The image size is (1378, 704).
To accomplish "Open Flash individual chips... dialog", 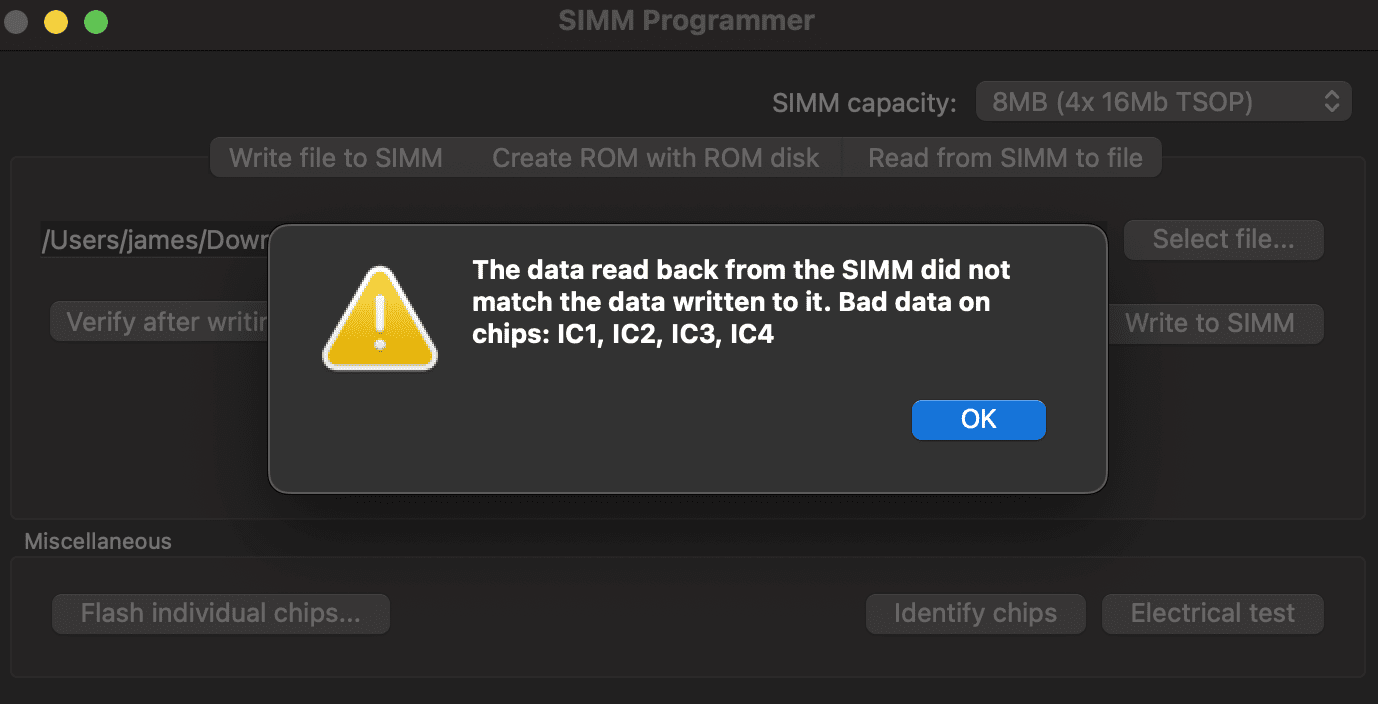I will point(220,613).
